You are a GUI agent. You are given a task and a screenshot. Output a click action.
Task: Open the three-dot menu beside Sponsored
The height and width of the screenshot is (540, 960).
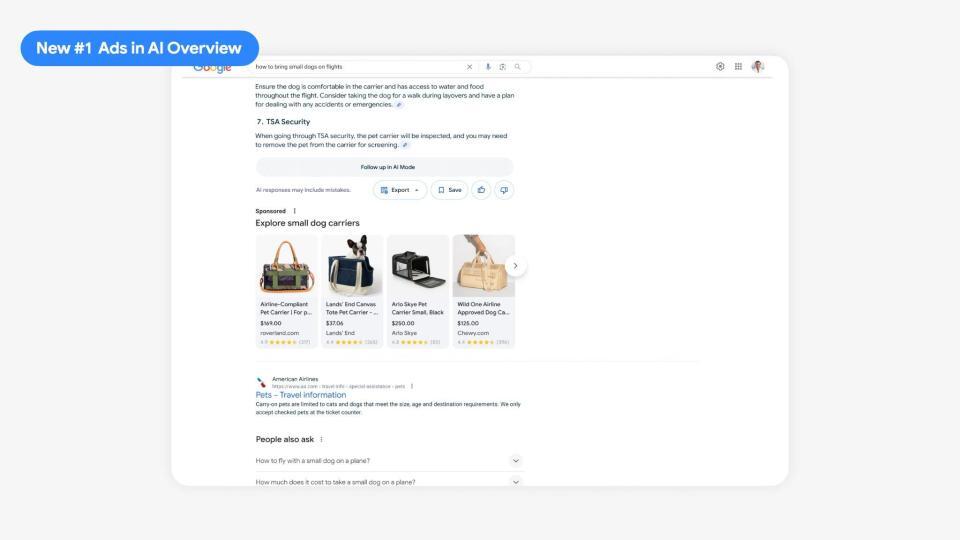(x=294, y=211)
